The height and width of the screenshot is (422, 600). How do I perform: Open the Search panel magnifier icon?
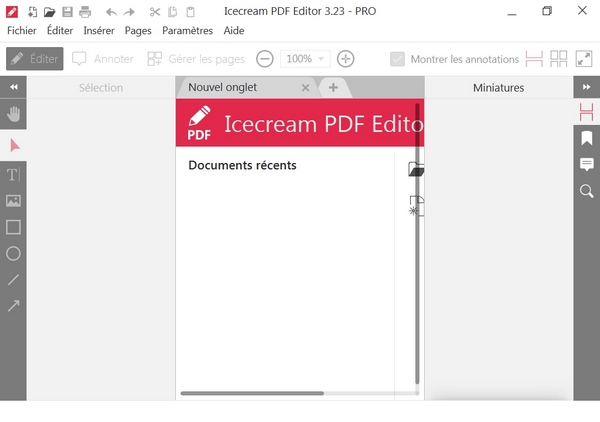click(587, 191)
